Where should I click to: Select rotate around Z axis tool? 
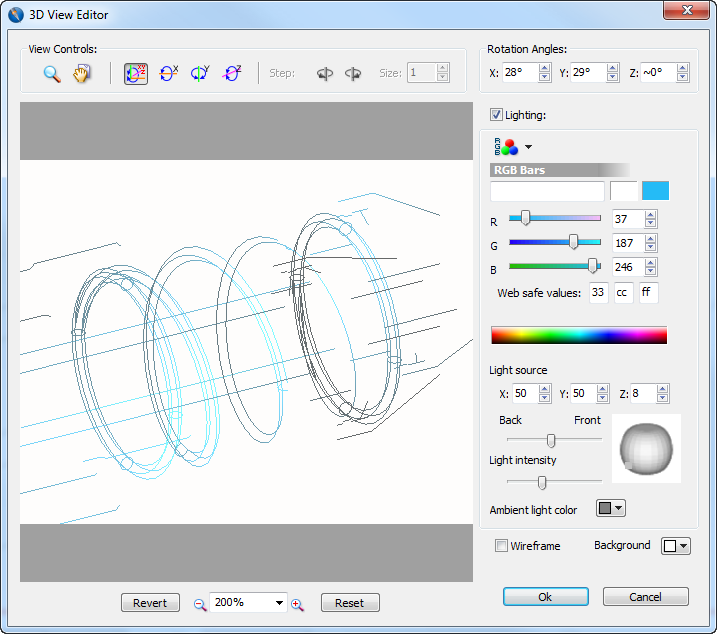[x=232, y=73]
